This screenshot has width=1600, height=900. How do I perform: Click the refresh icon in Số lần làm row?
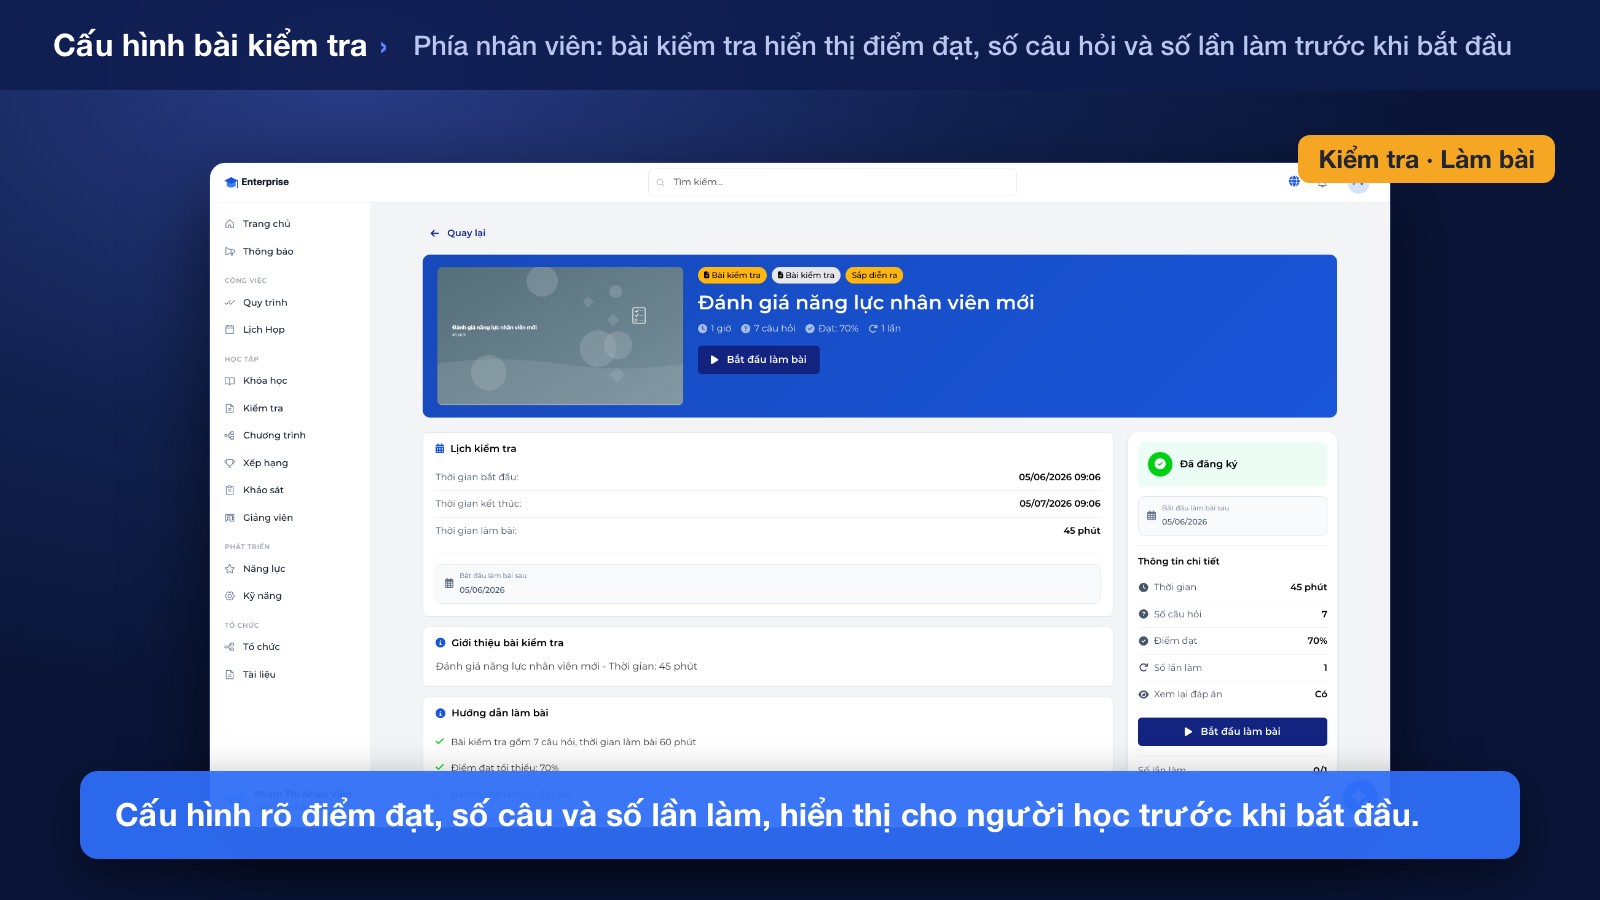pos(1144,668)
